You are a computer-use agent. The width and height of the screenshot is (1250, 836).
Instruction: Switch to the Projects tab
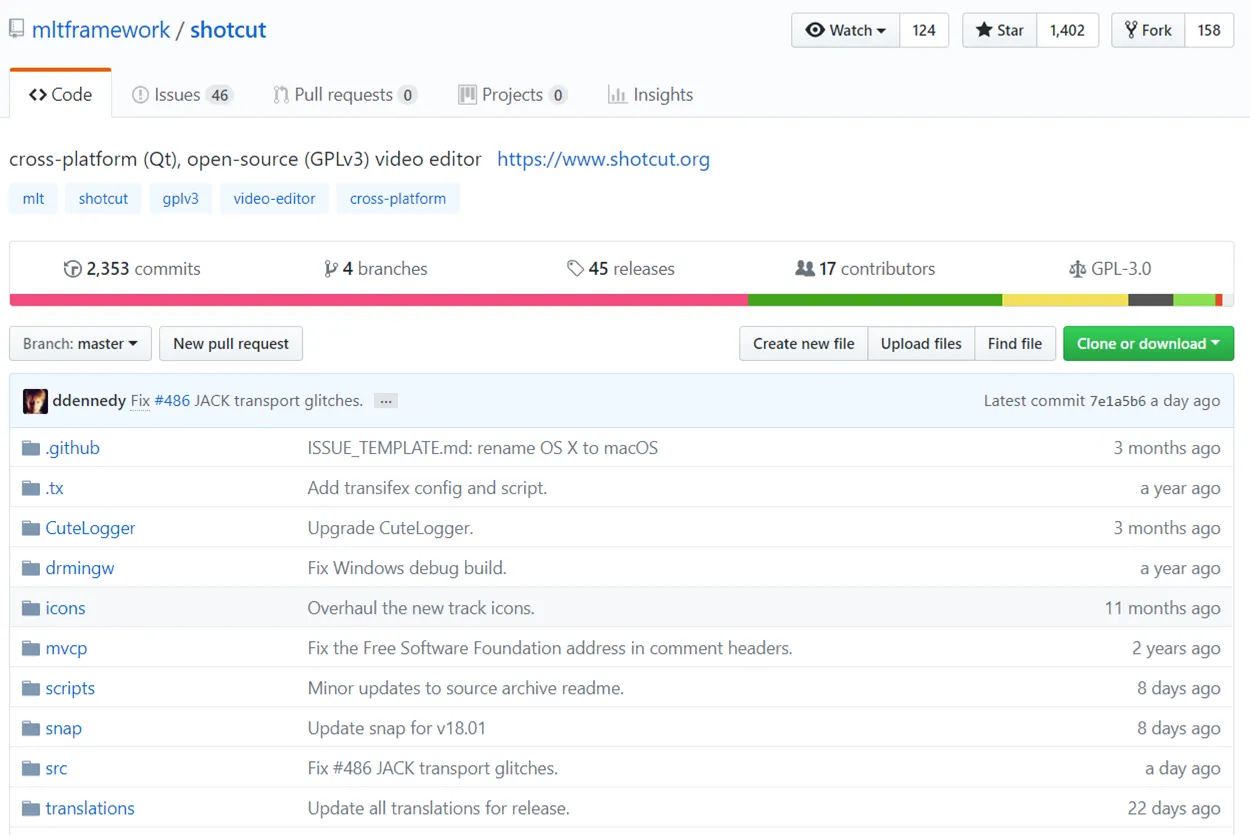pos(512,95)
